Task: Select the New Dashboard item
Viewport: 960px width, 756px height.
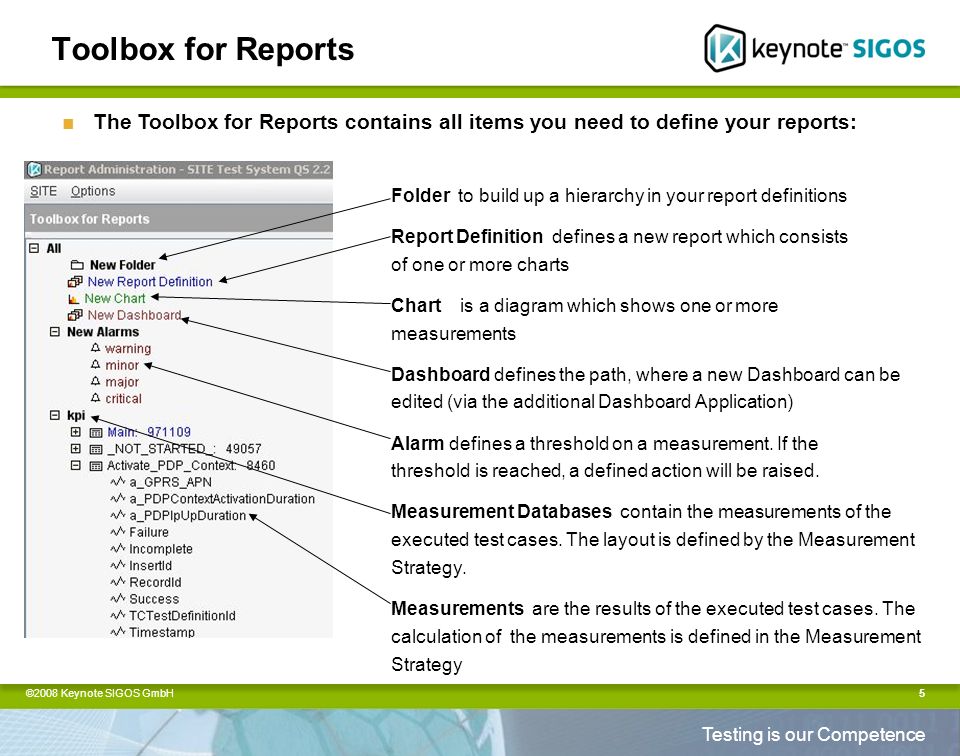Action: [x=134, y=315]
